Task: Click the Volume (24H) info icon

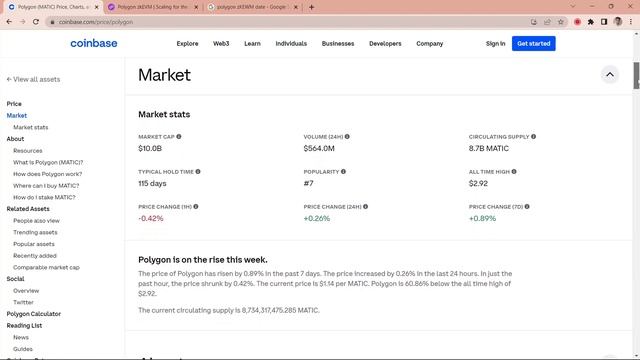Action: click(347, 137)
